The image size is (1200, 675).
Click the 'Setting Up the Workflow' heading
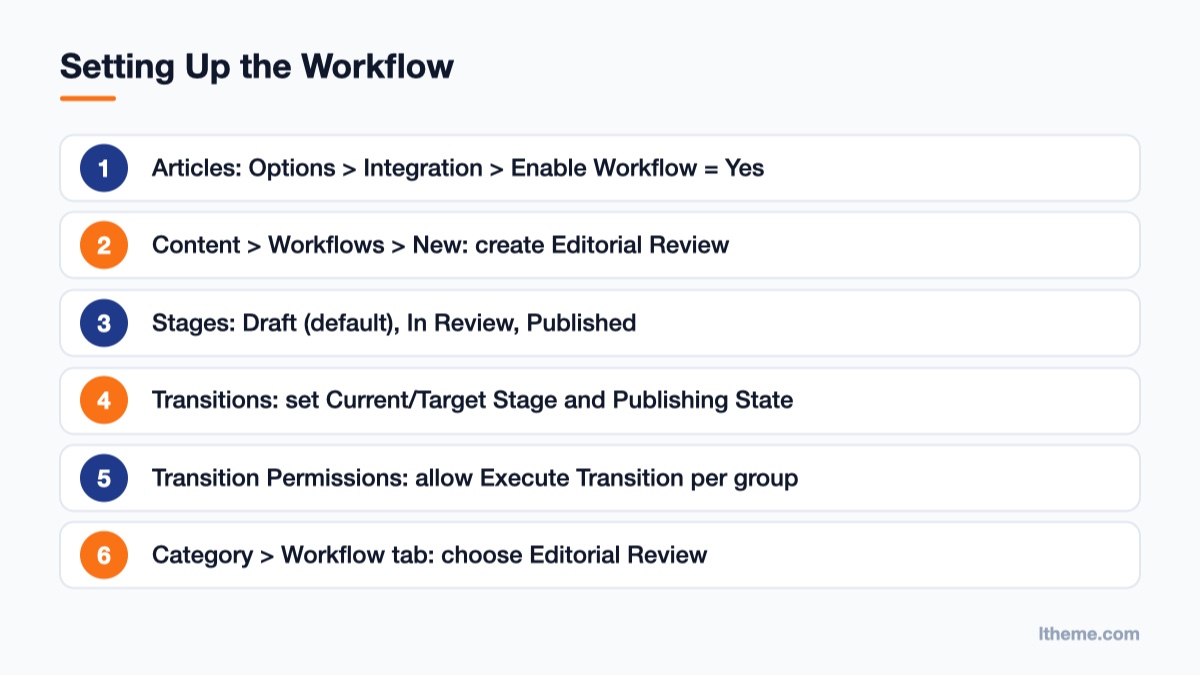[257, 66]
